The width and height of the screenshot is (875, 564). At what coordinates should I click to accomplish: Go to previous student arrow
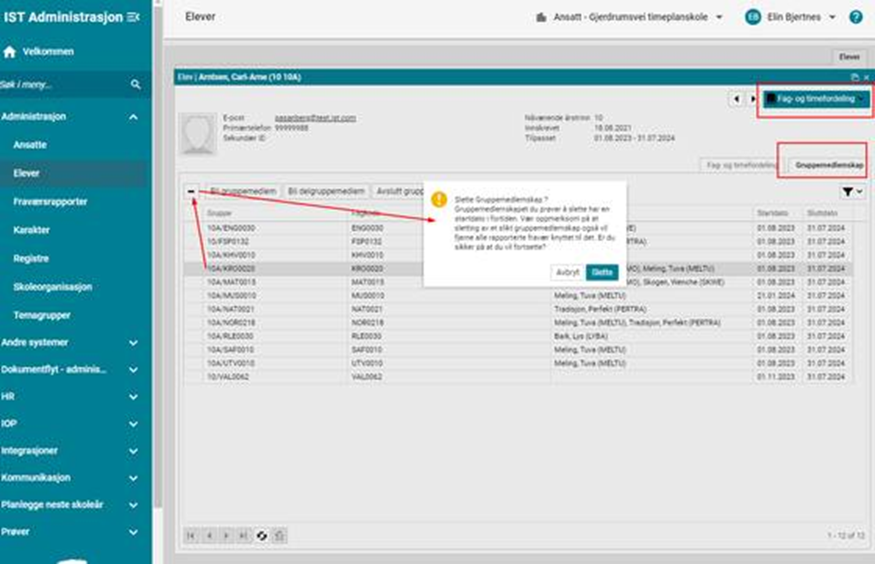point(737,99)
